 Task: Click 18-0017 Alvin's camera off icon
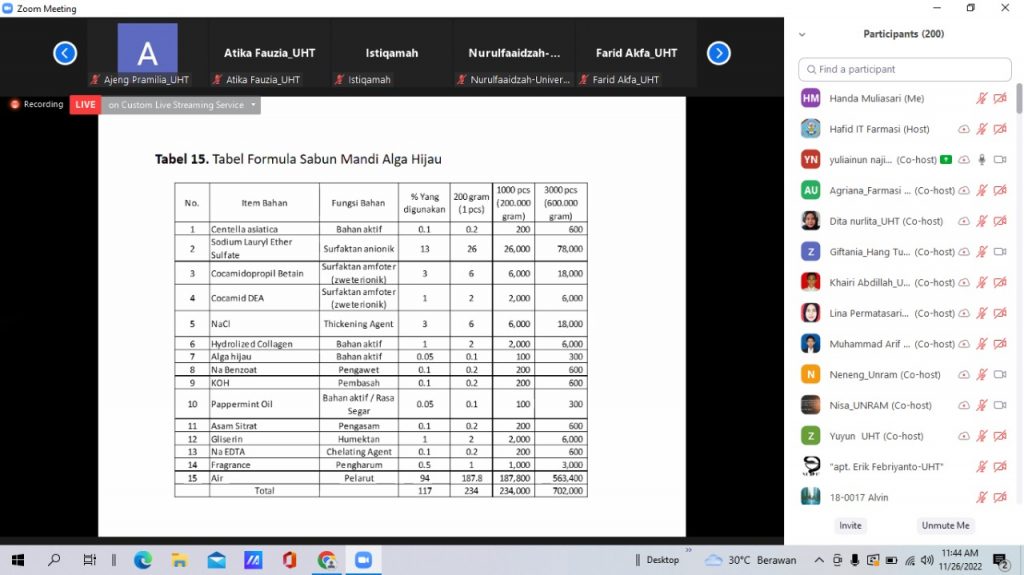click(x=1000, y=497)
